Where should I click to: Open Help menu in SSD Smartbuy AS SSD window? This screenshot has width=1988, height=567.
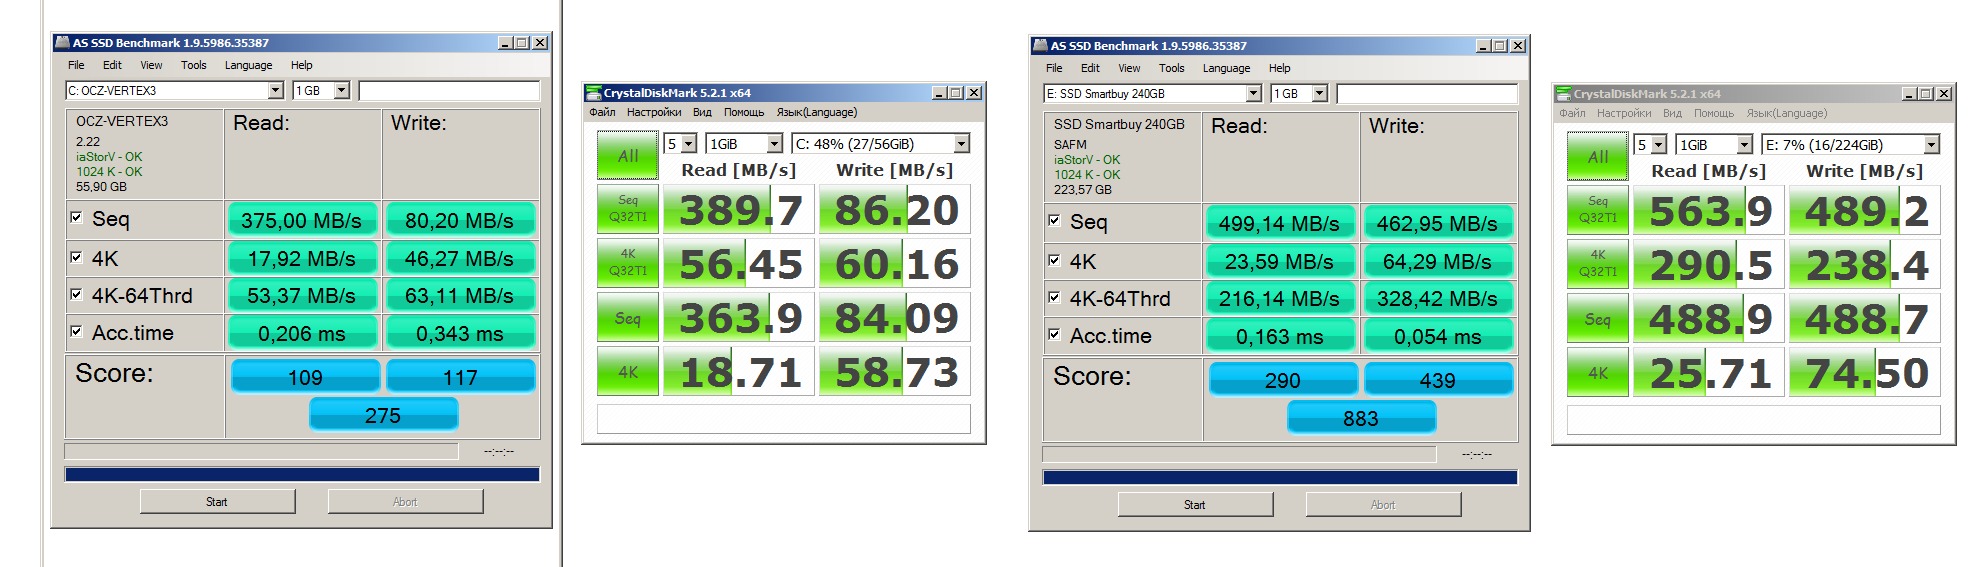(x=1280, y=68)
